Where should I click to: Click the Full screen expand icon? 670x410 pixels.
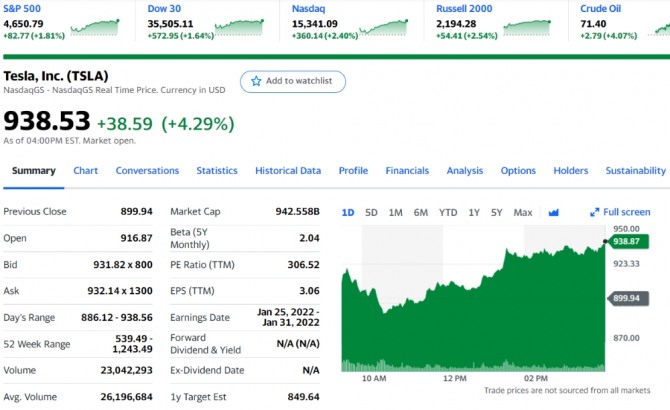pos(595,212)
